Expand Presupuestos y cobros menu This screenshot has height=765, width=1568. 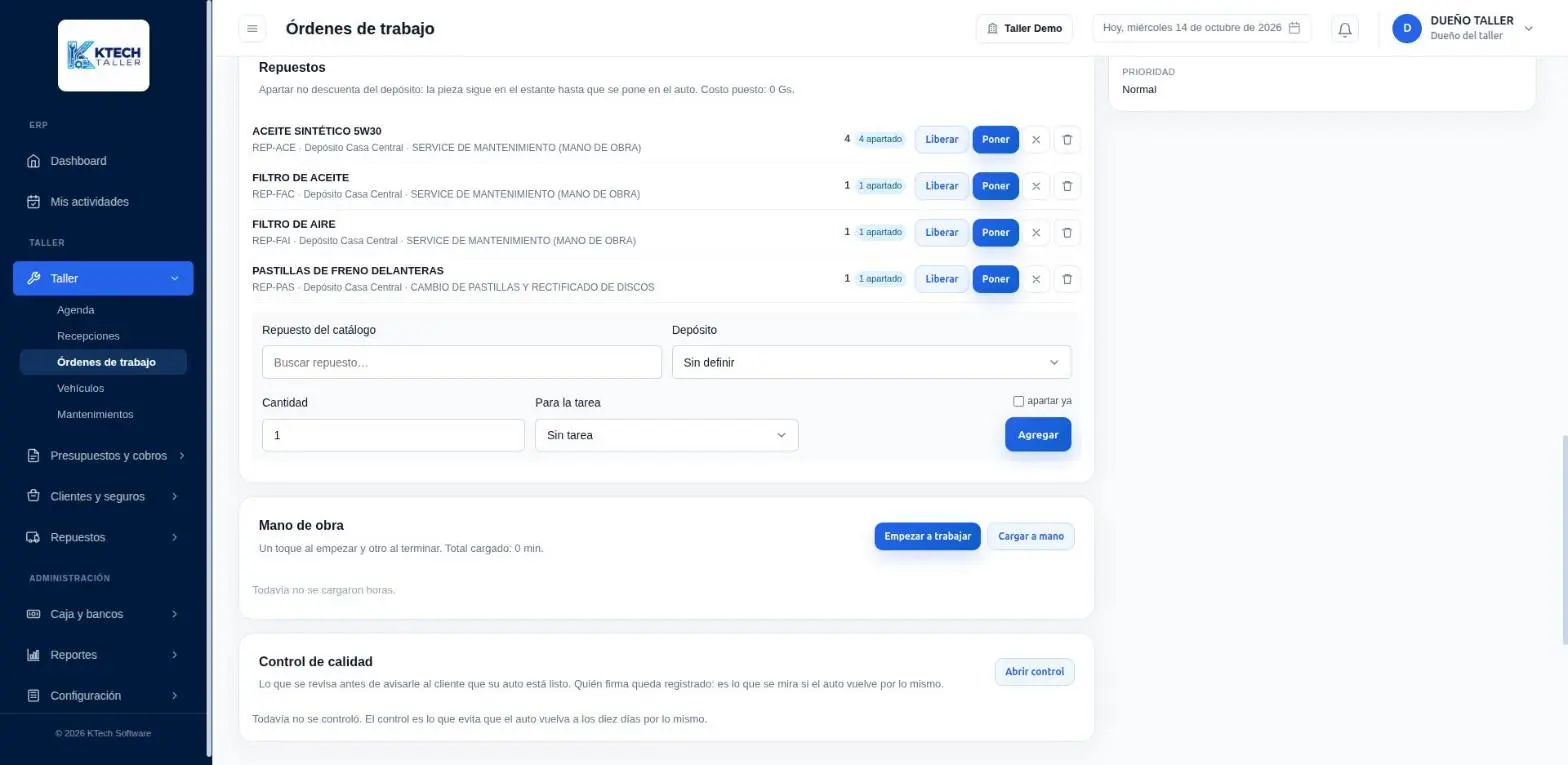(x=104, y=456)
